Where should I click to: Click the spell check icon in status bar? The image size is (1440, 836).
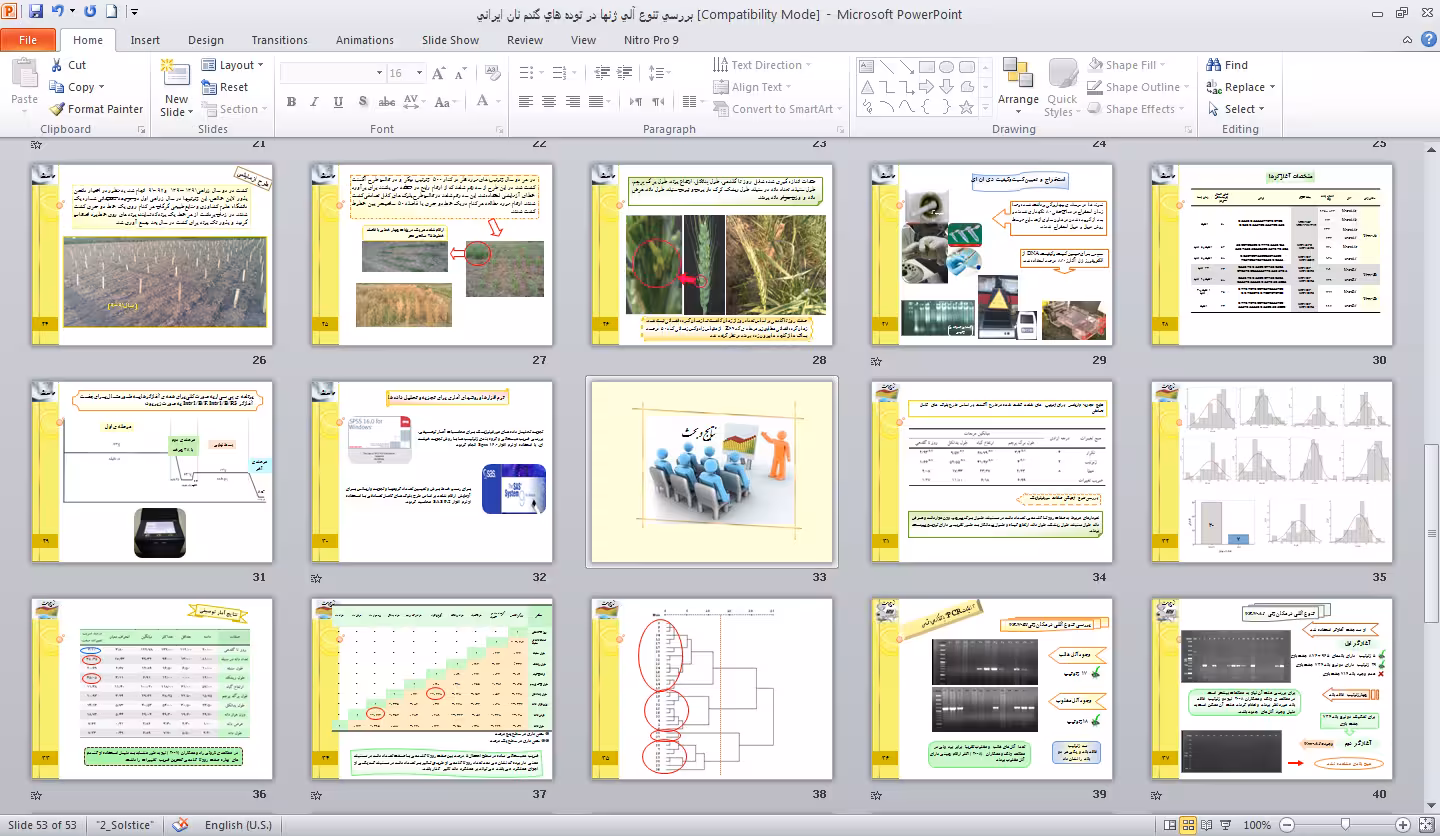[x=180, y=825]
